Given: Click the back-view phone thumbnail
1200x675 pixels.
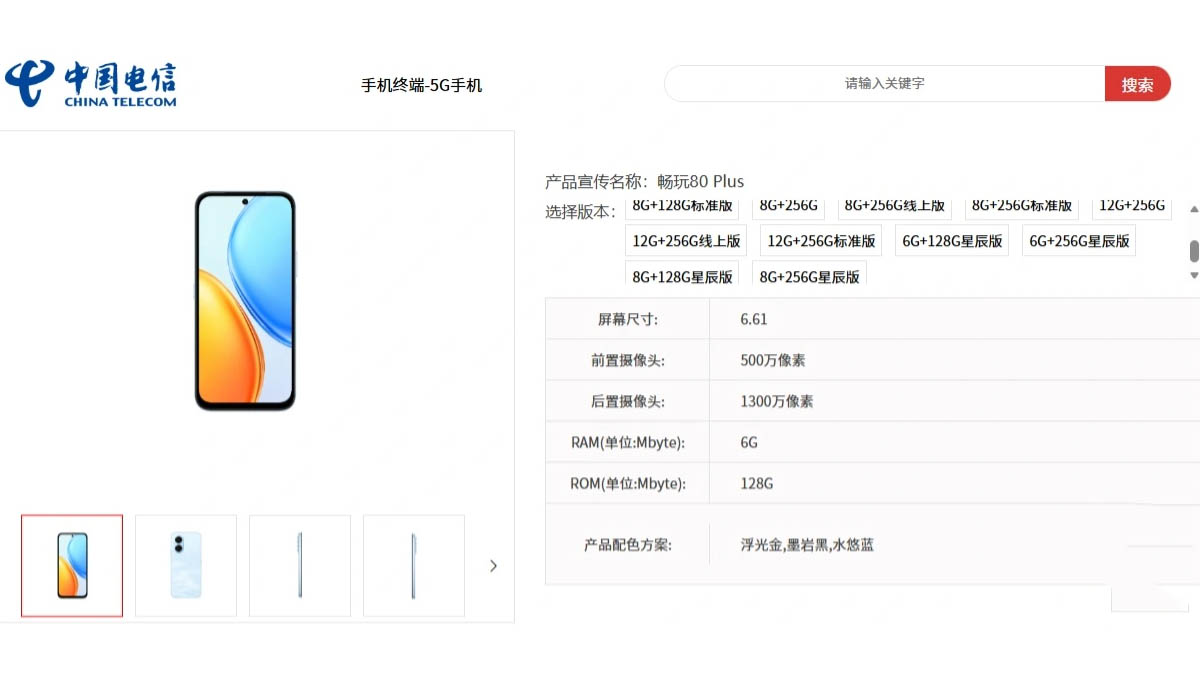Looking at the screenshot, I should (x=185, y=565).
